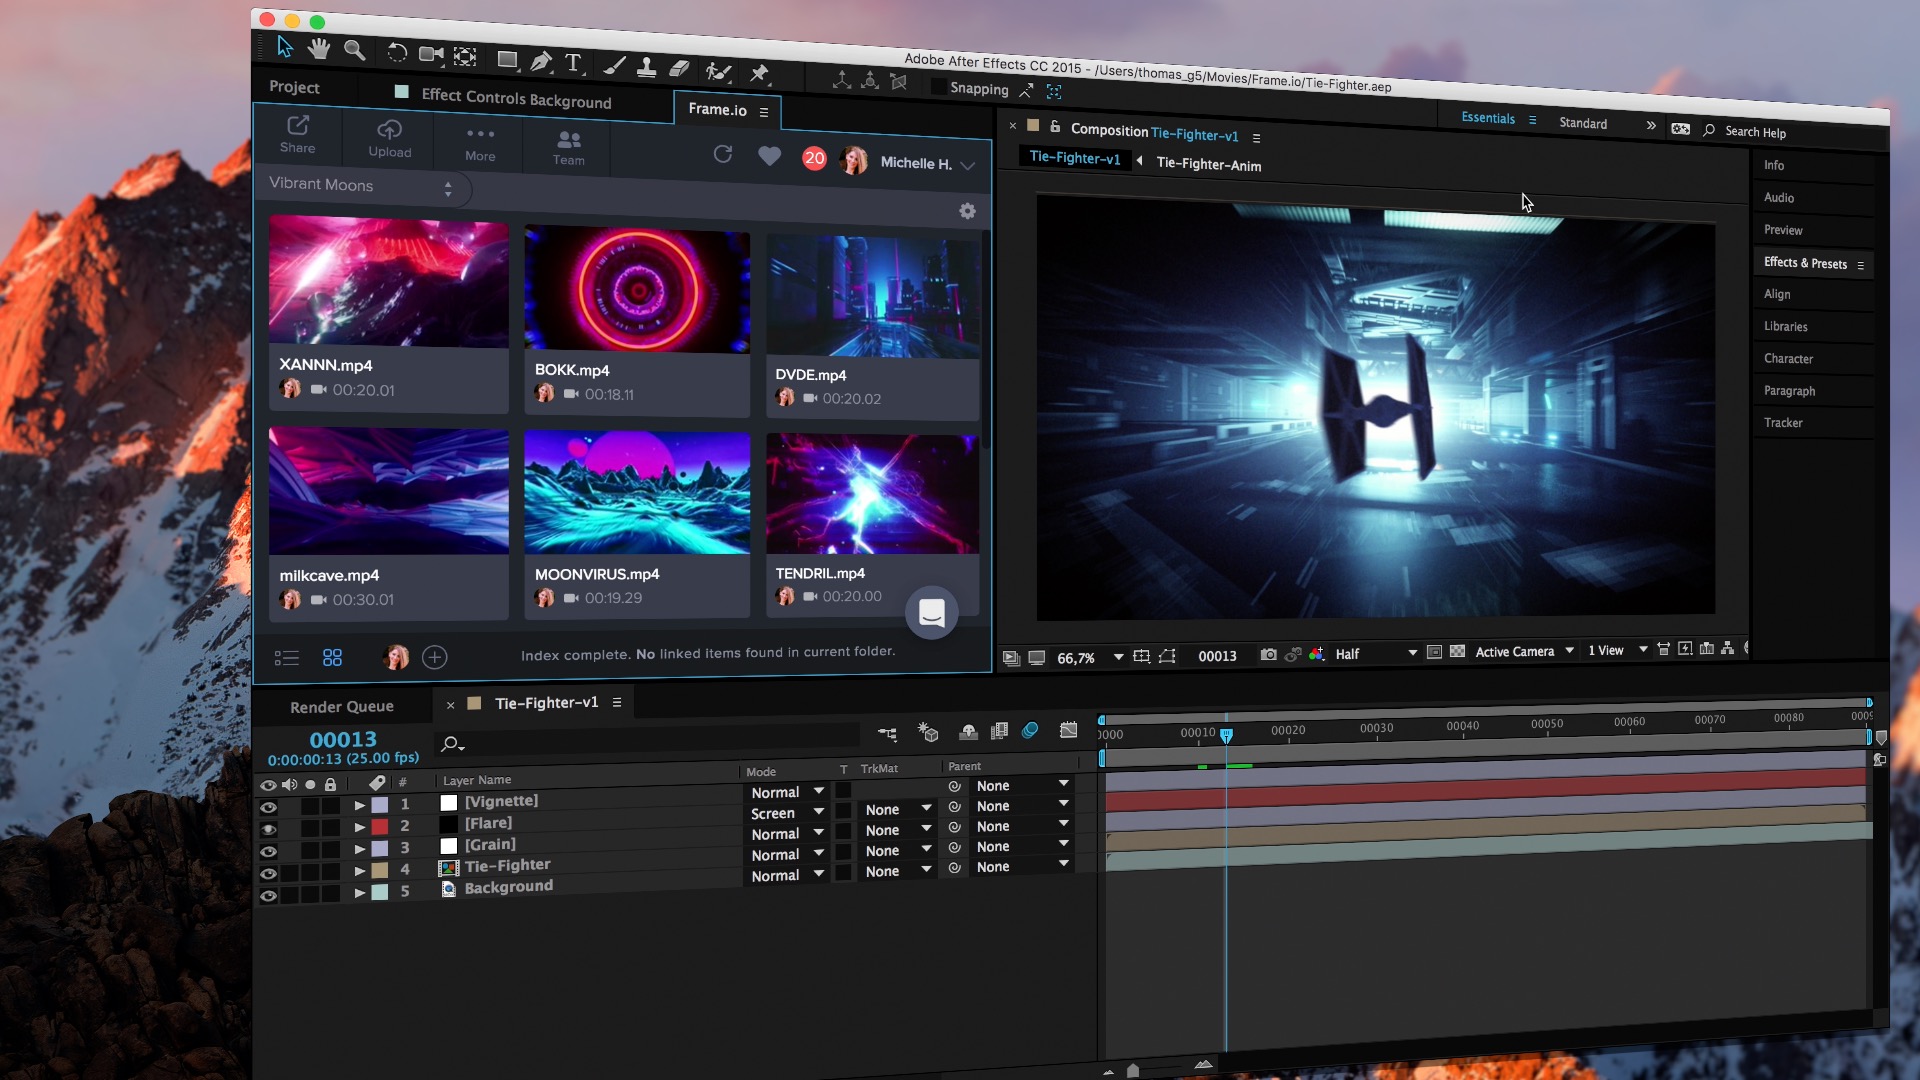Select the Hand tool in the toolbar
1920x1080 pixels.
319,48
